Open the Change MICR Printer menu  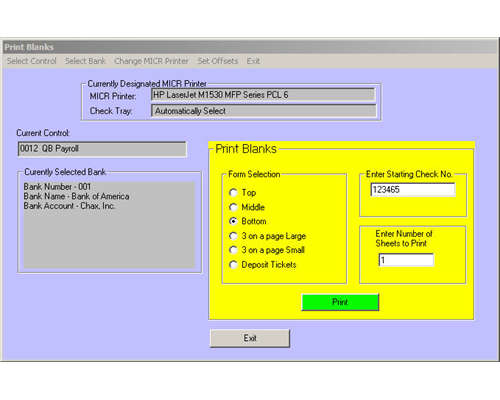coord(151,61)
